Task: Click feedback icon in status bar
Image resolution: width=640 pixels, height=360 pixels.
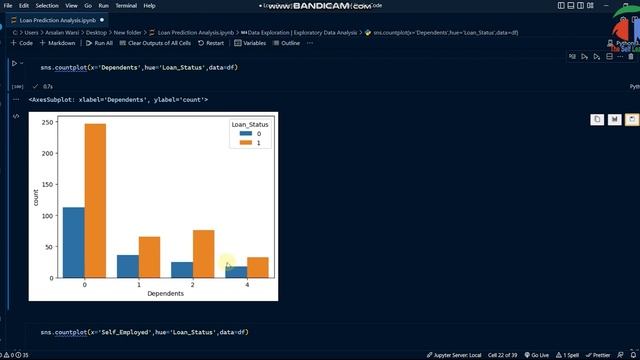Action: point(620,355)
